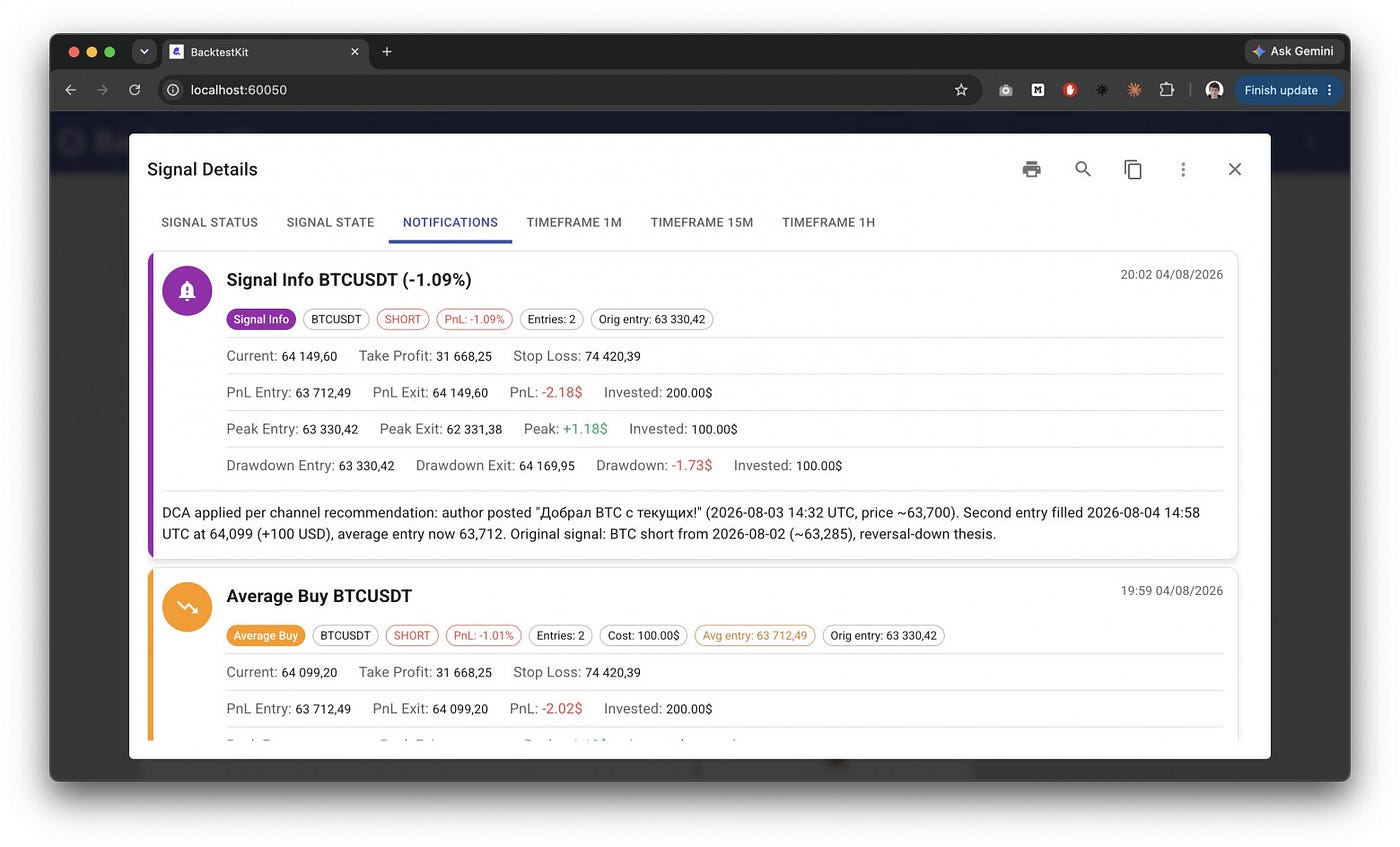The width and height of the screenshot is (1400, 847).
Task: Expand the tab search dropdown arrow
Action: pyautogui.click(x=144, y=52)
